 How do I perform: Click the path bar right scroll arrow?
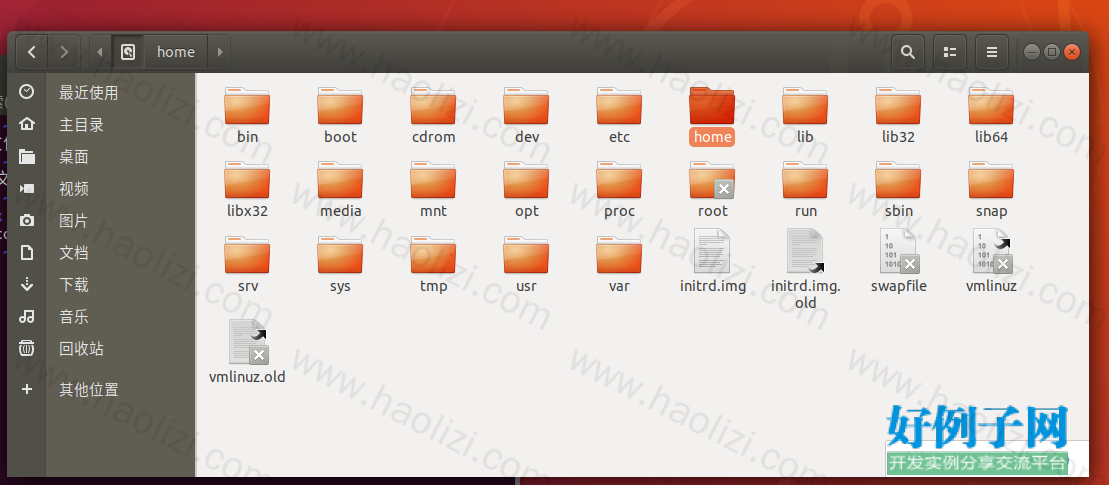pyautogui.click(x=220, y=52)
